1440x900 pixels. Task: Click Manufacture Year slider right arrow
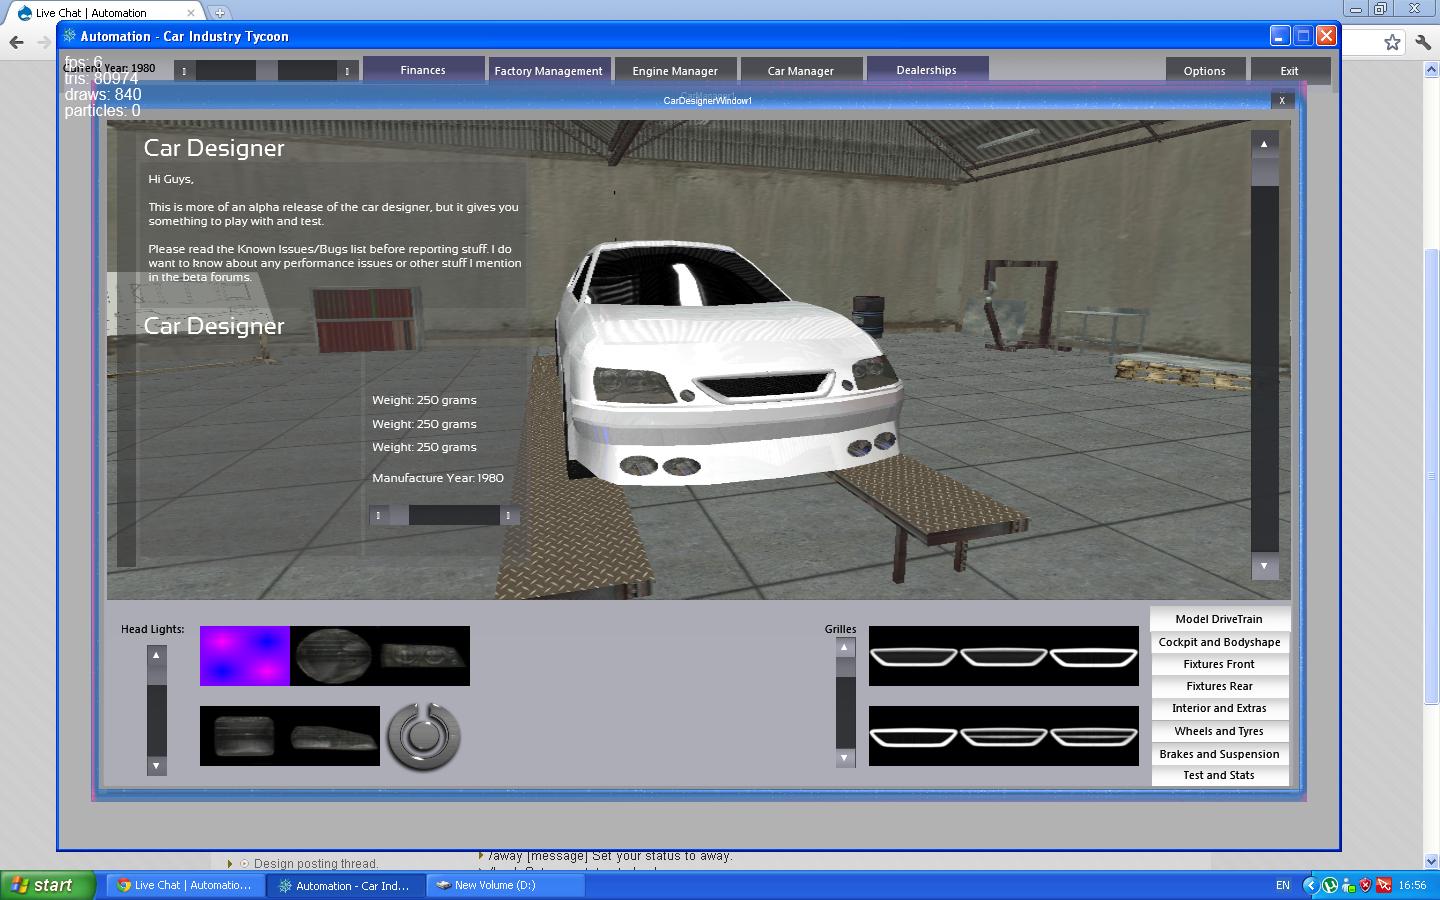pyautogui.click(x=508, y=516)
